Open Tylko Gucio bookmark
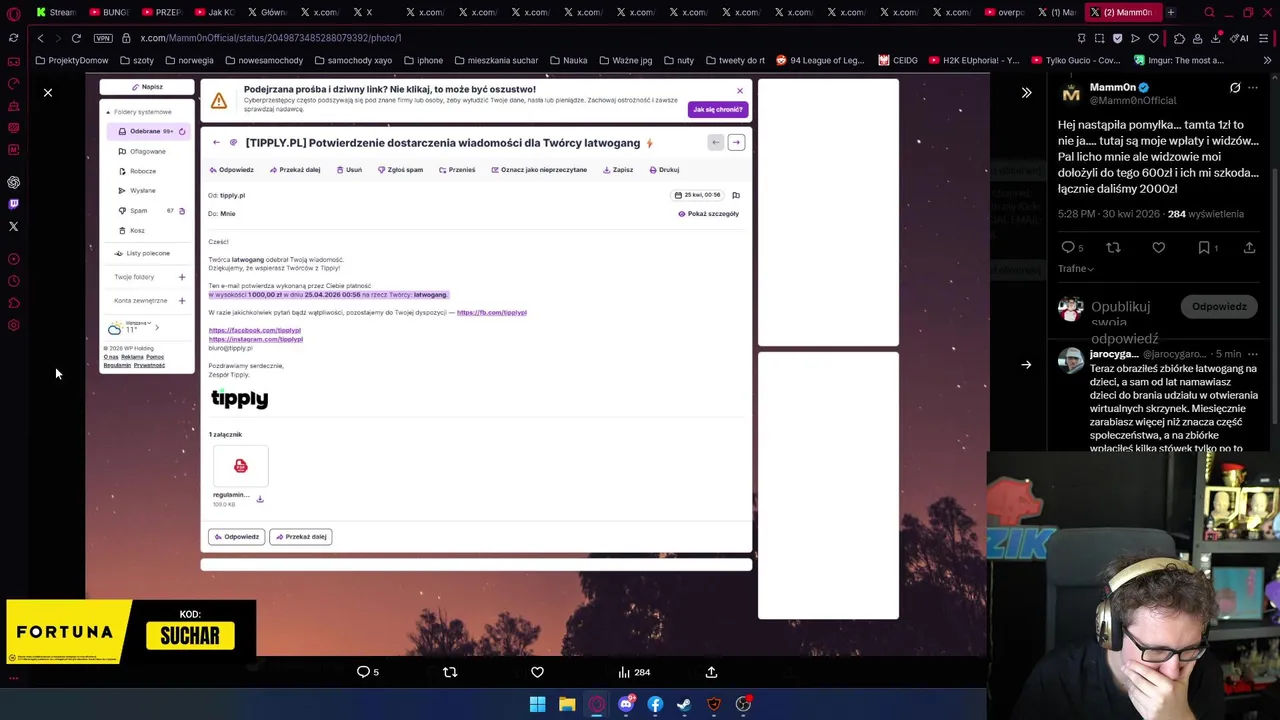Image resolution: width=1280 pixels, height=720 pixels. tap(1075, 60)
